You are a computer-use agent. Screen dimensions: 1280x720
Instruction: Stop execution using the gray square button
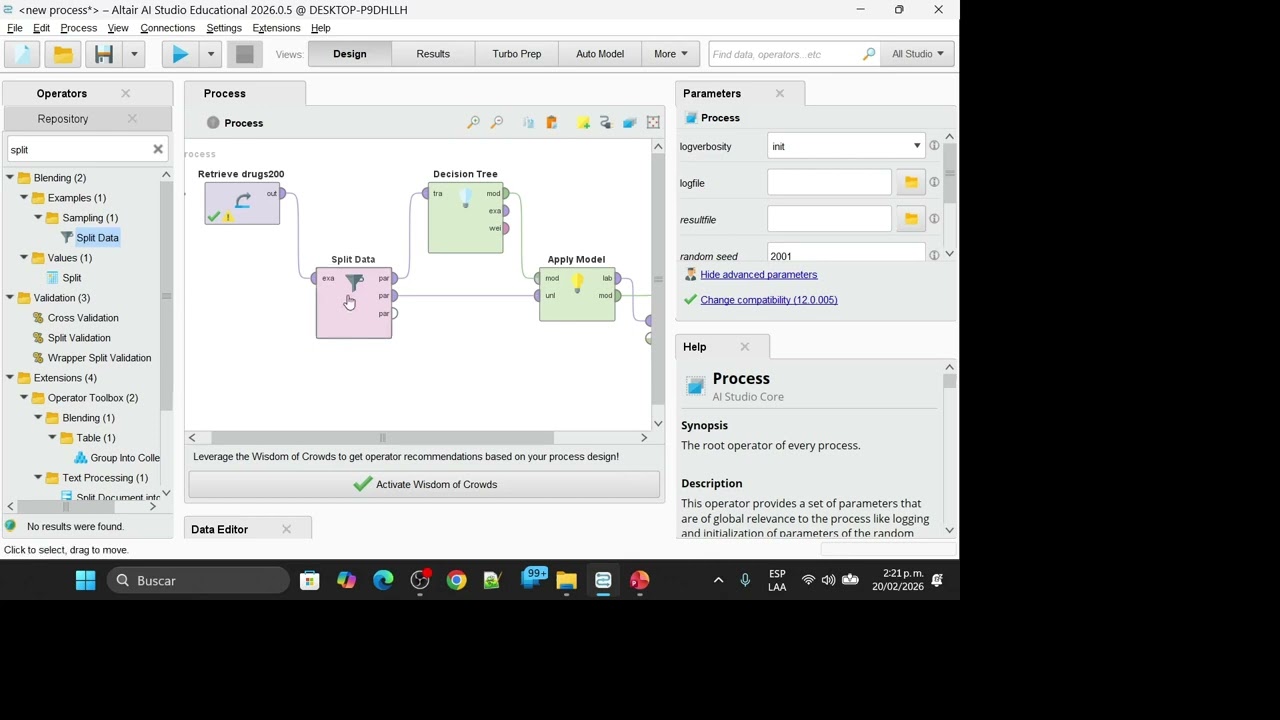(244, 54)
